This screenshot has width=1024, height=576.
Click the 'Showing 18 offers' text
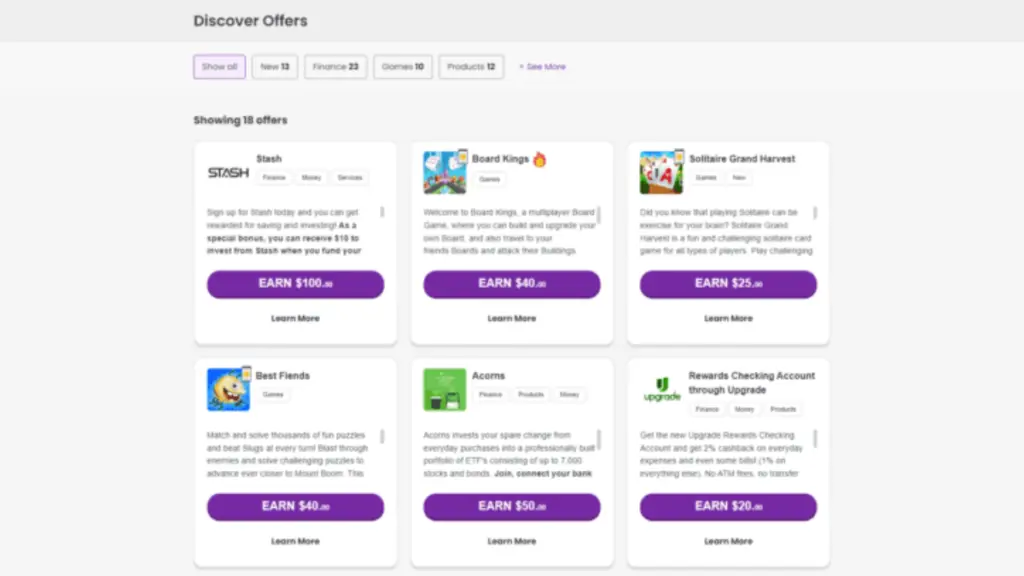240,120
